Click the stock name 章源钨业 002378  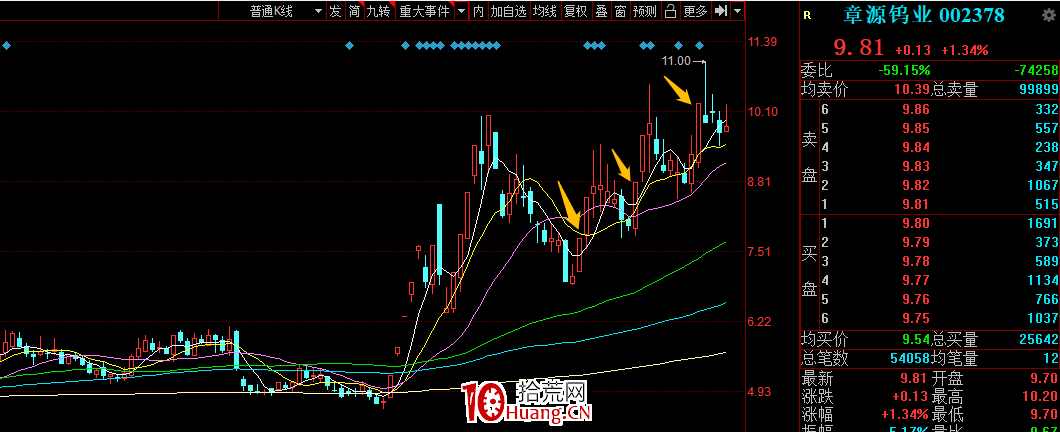point(923,15)
